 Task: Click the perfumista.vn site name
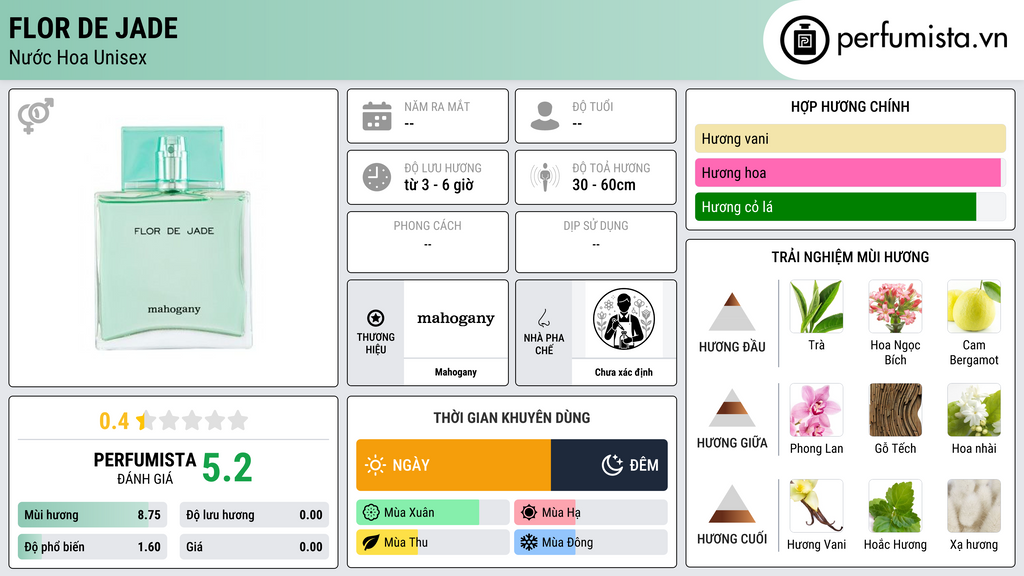coord(922,38)
